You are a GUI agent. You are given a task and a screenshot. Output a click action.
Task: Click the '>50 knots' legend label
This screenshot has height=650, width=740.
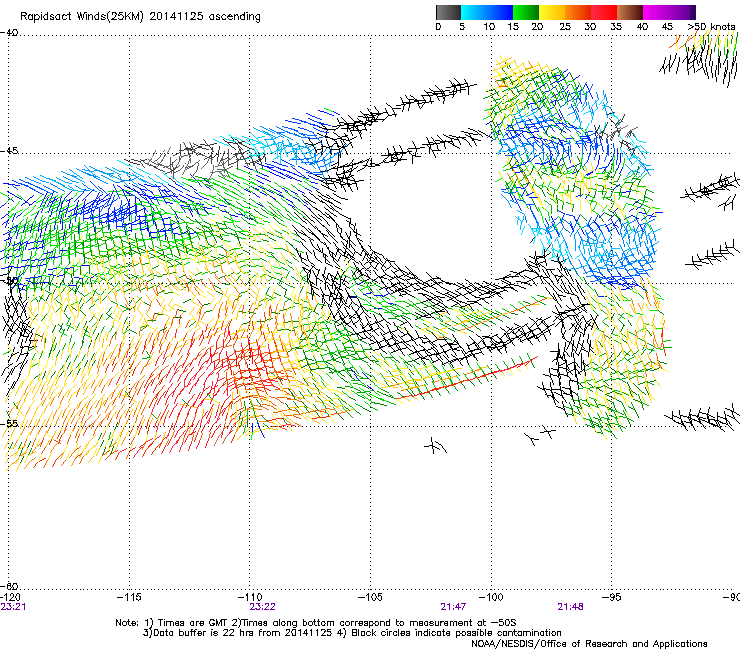click(x=711, y=27)
